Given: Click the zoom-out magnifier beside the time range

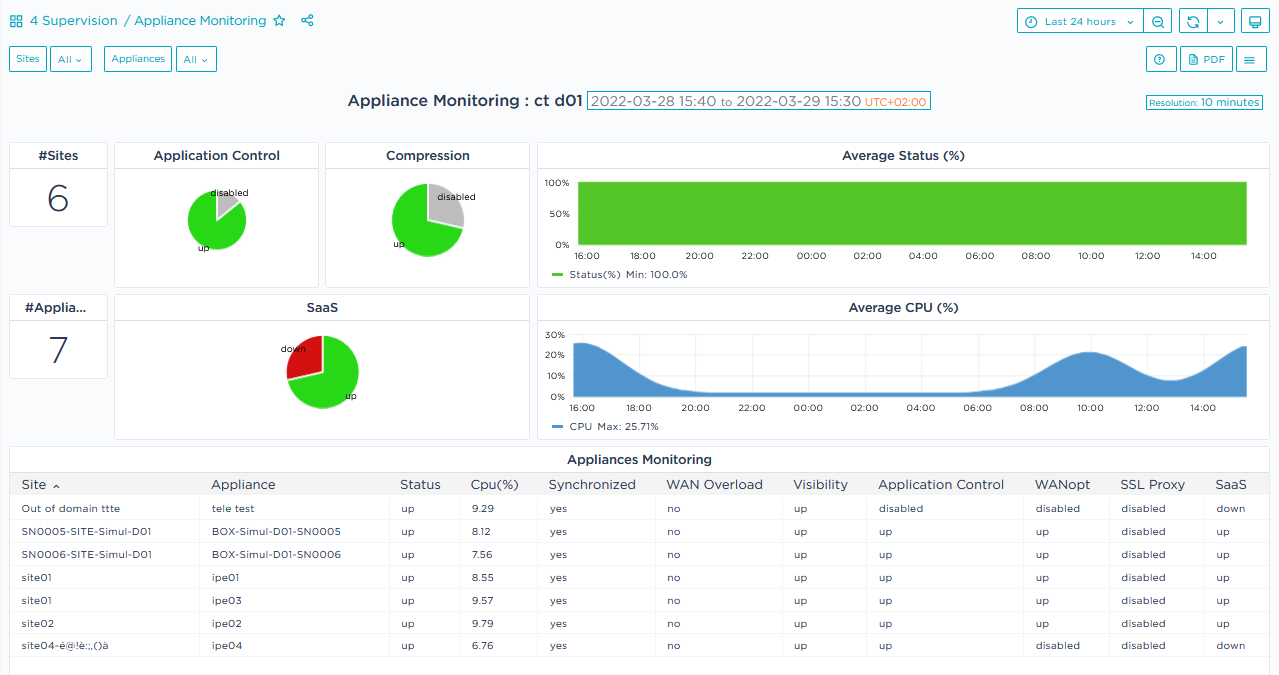Looking at the screenshot, I should (x=1157, y=20).
